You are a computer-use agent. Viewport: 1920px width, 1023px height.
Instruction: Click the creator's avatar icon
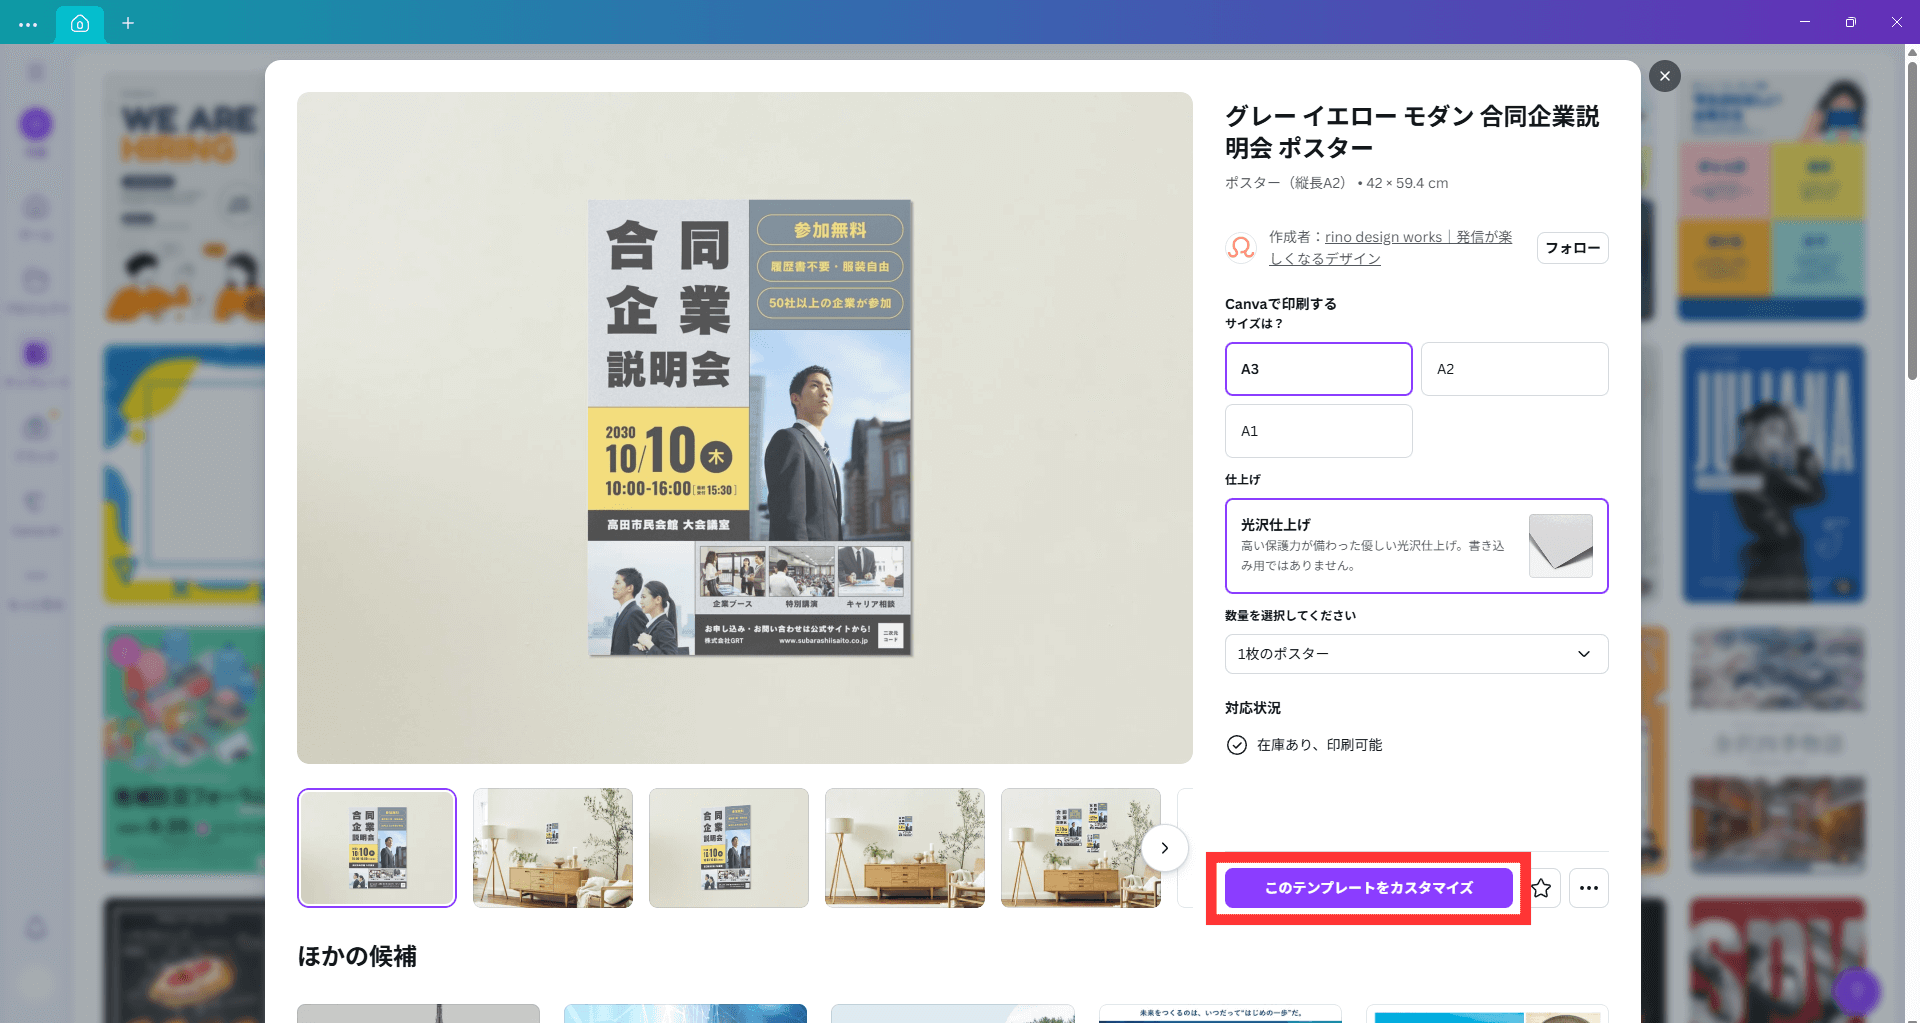pyautogui.click(x=1241, y=247)
